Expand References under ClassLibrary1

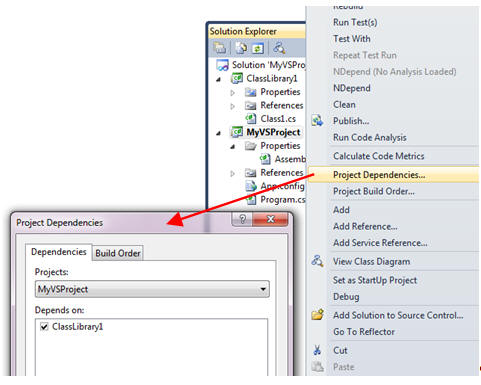233,106
